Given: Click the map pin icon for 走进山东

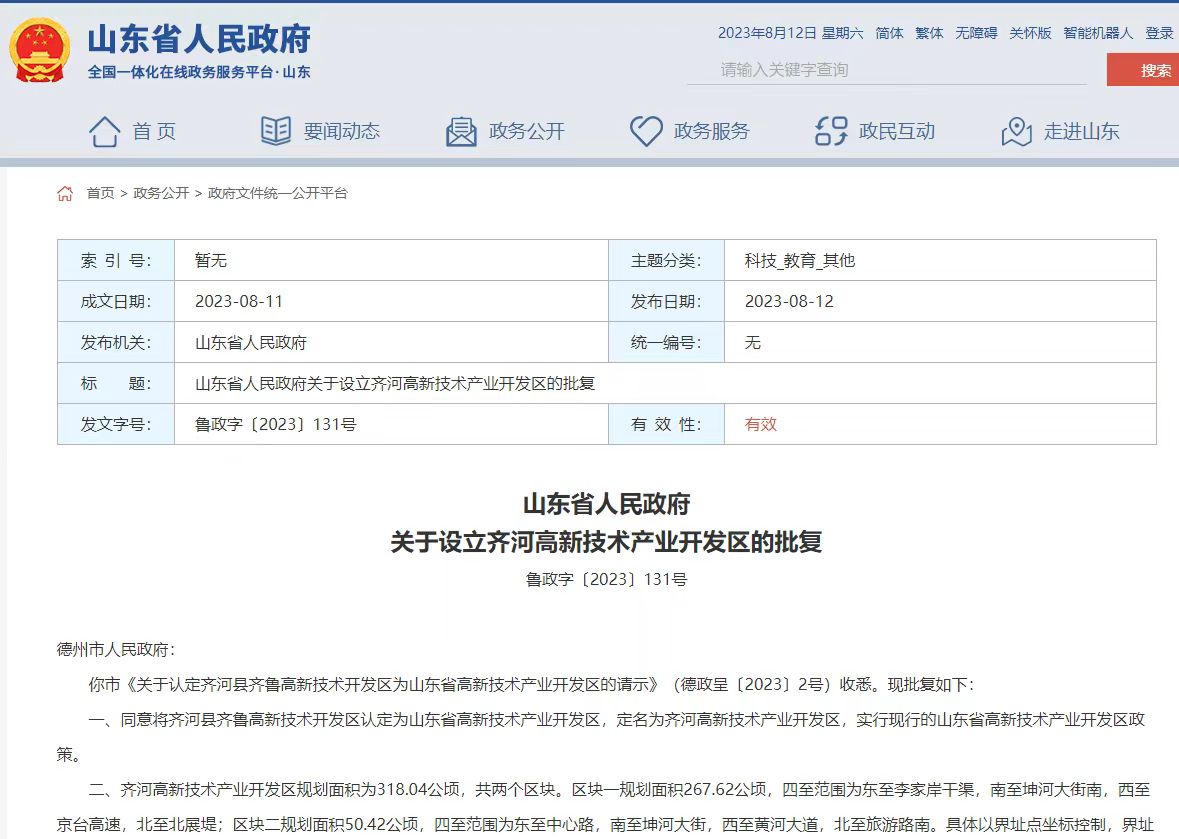Looking at the screenshot, I should point(1016,131).
